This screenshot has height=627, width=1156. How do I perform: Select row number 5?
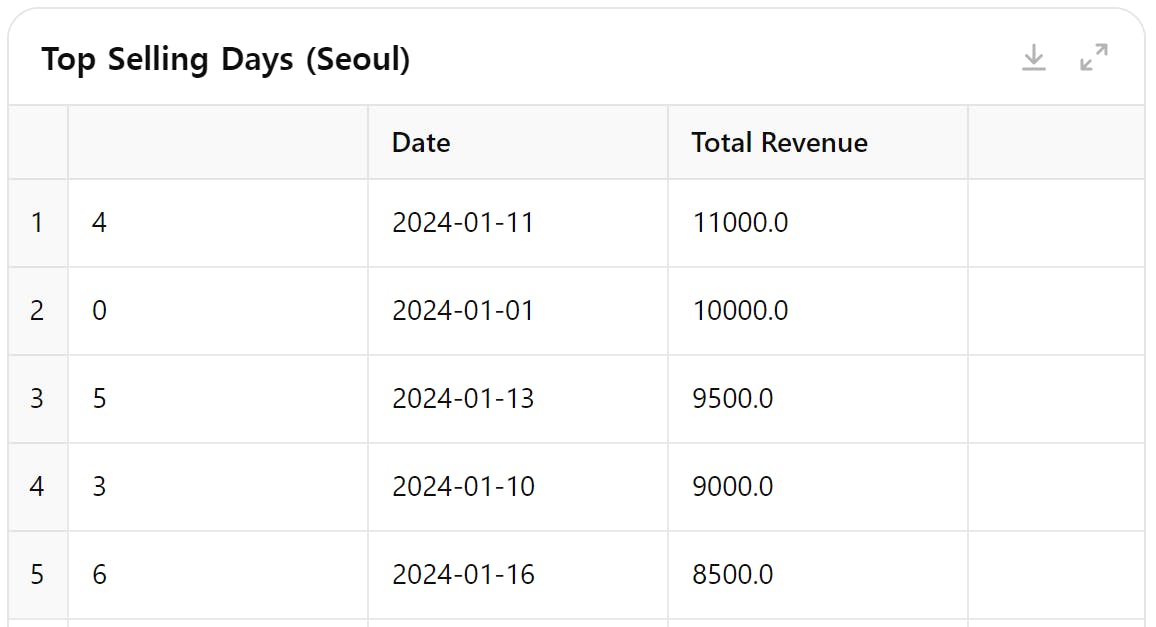pyautogui.click(x=37, y=574)
